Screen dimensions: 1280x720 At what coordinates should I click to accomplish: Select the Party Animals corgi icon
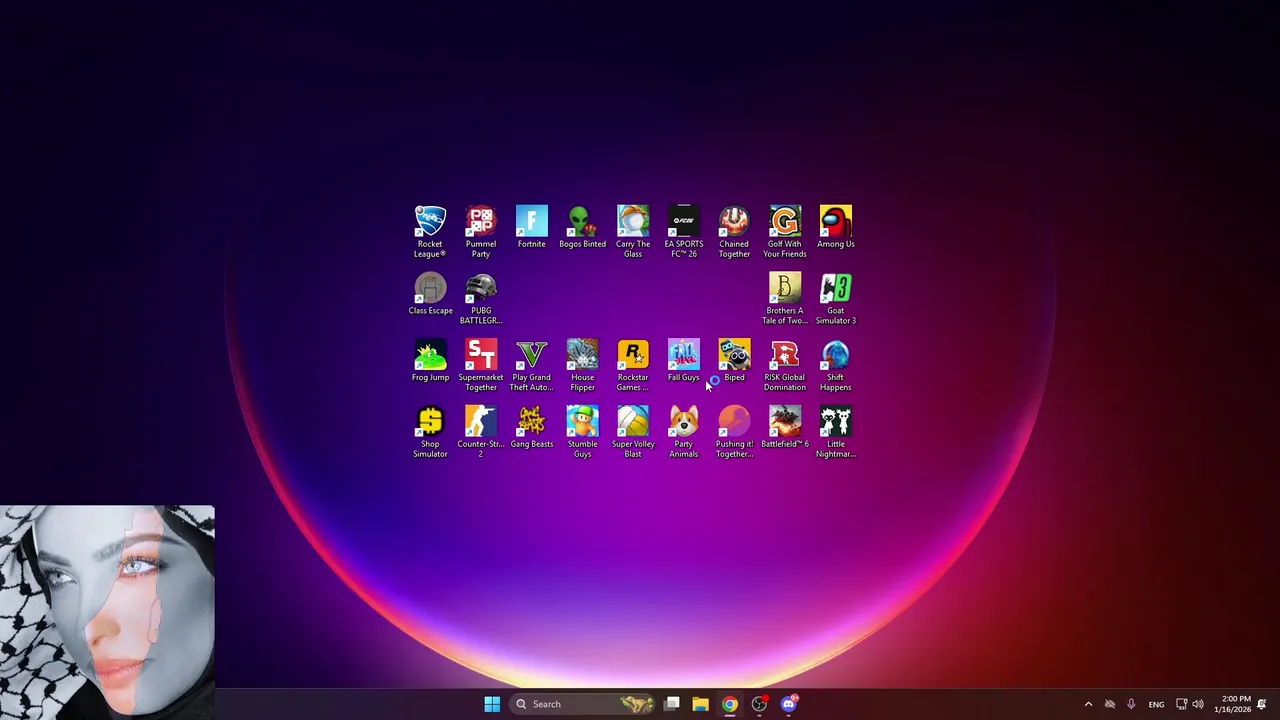coord(684,433)
